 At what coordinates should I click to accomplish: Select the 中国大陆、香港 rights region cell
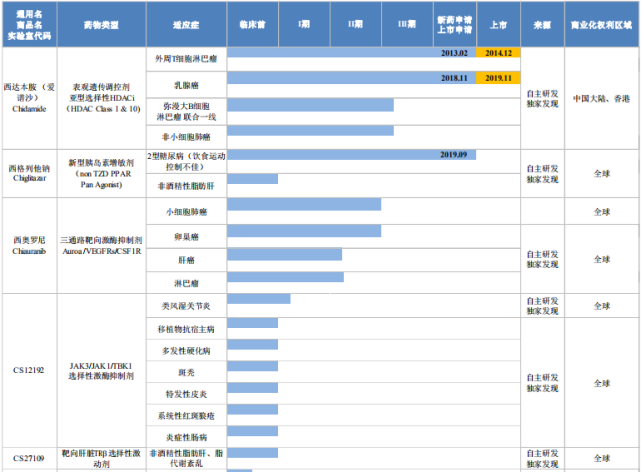click(x=602, y=98)
